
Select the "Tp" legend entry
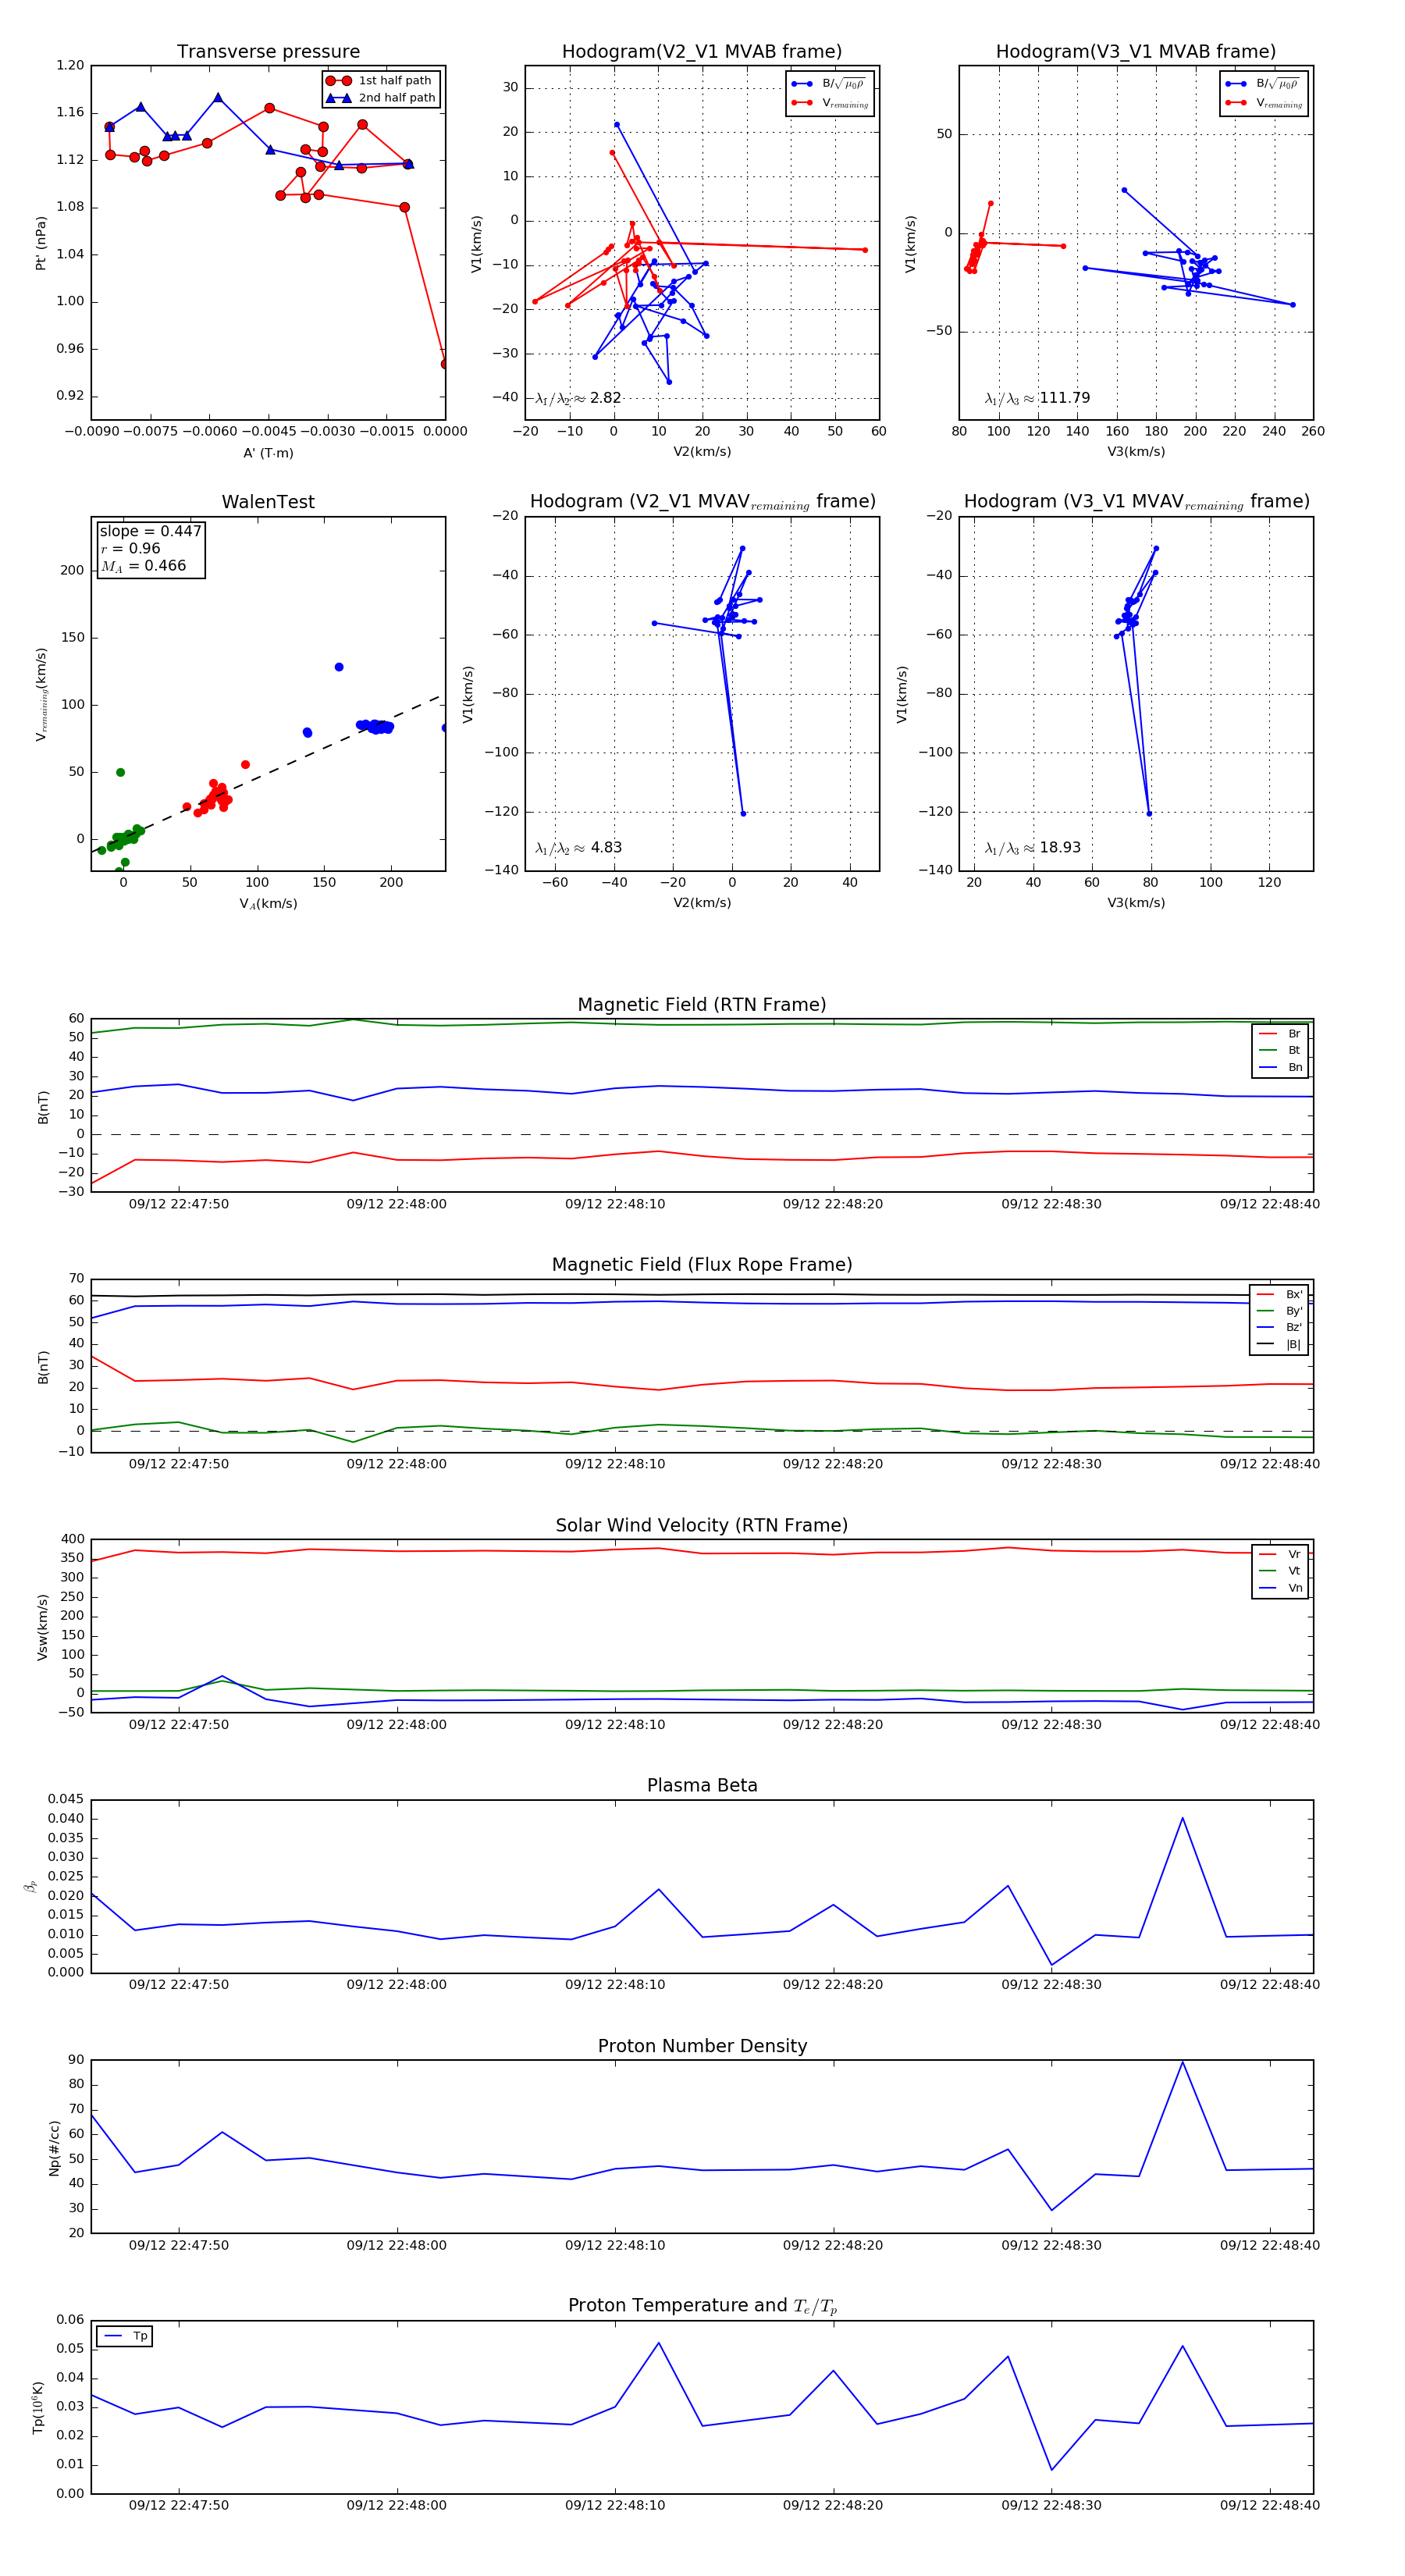click(x=125, y=2336)
